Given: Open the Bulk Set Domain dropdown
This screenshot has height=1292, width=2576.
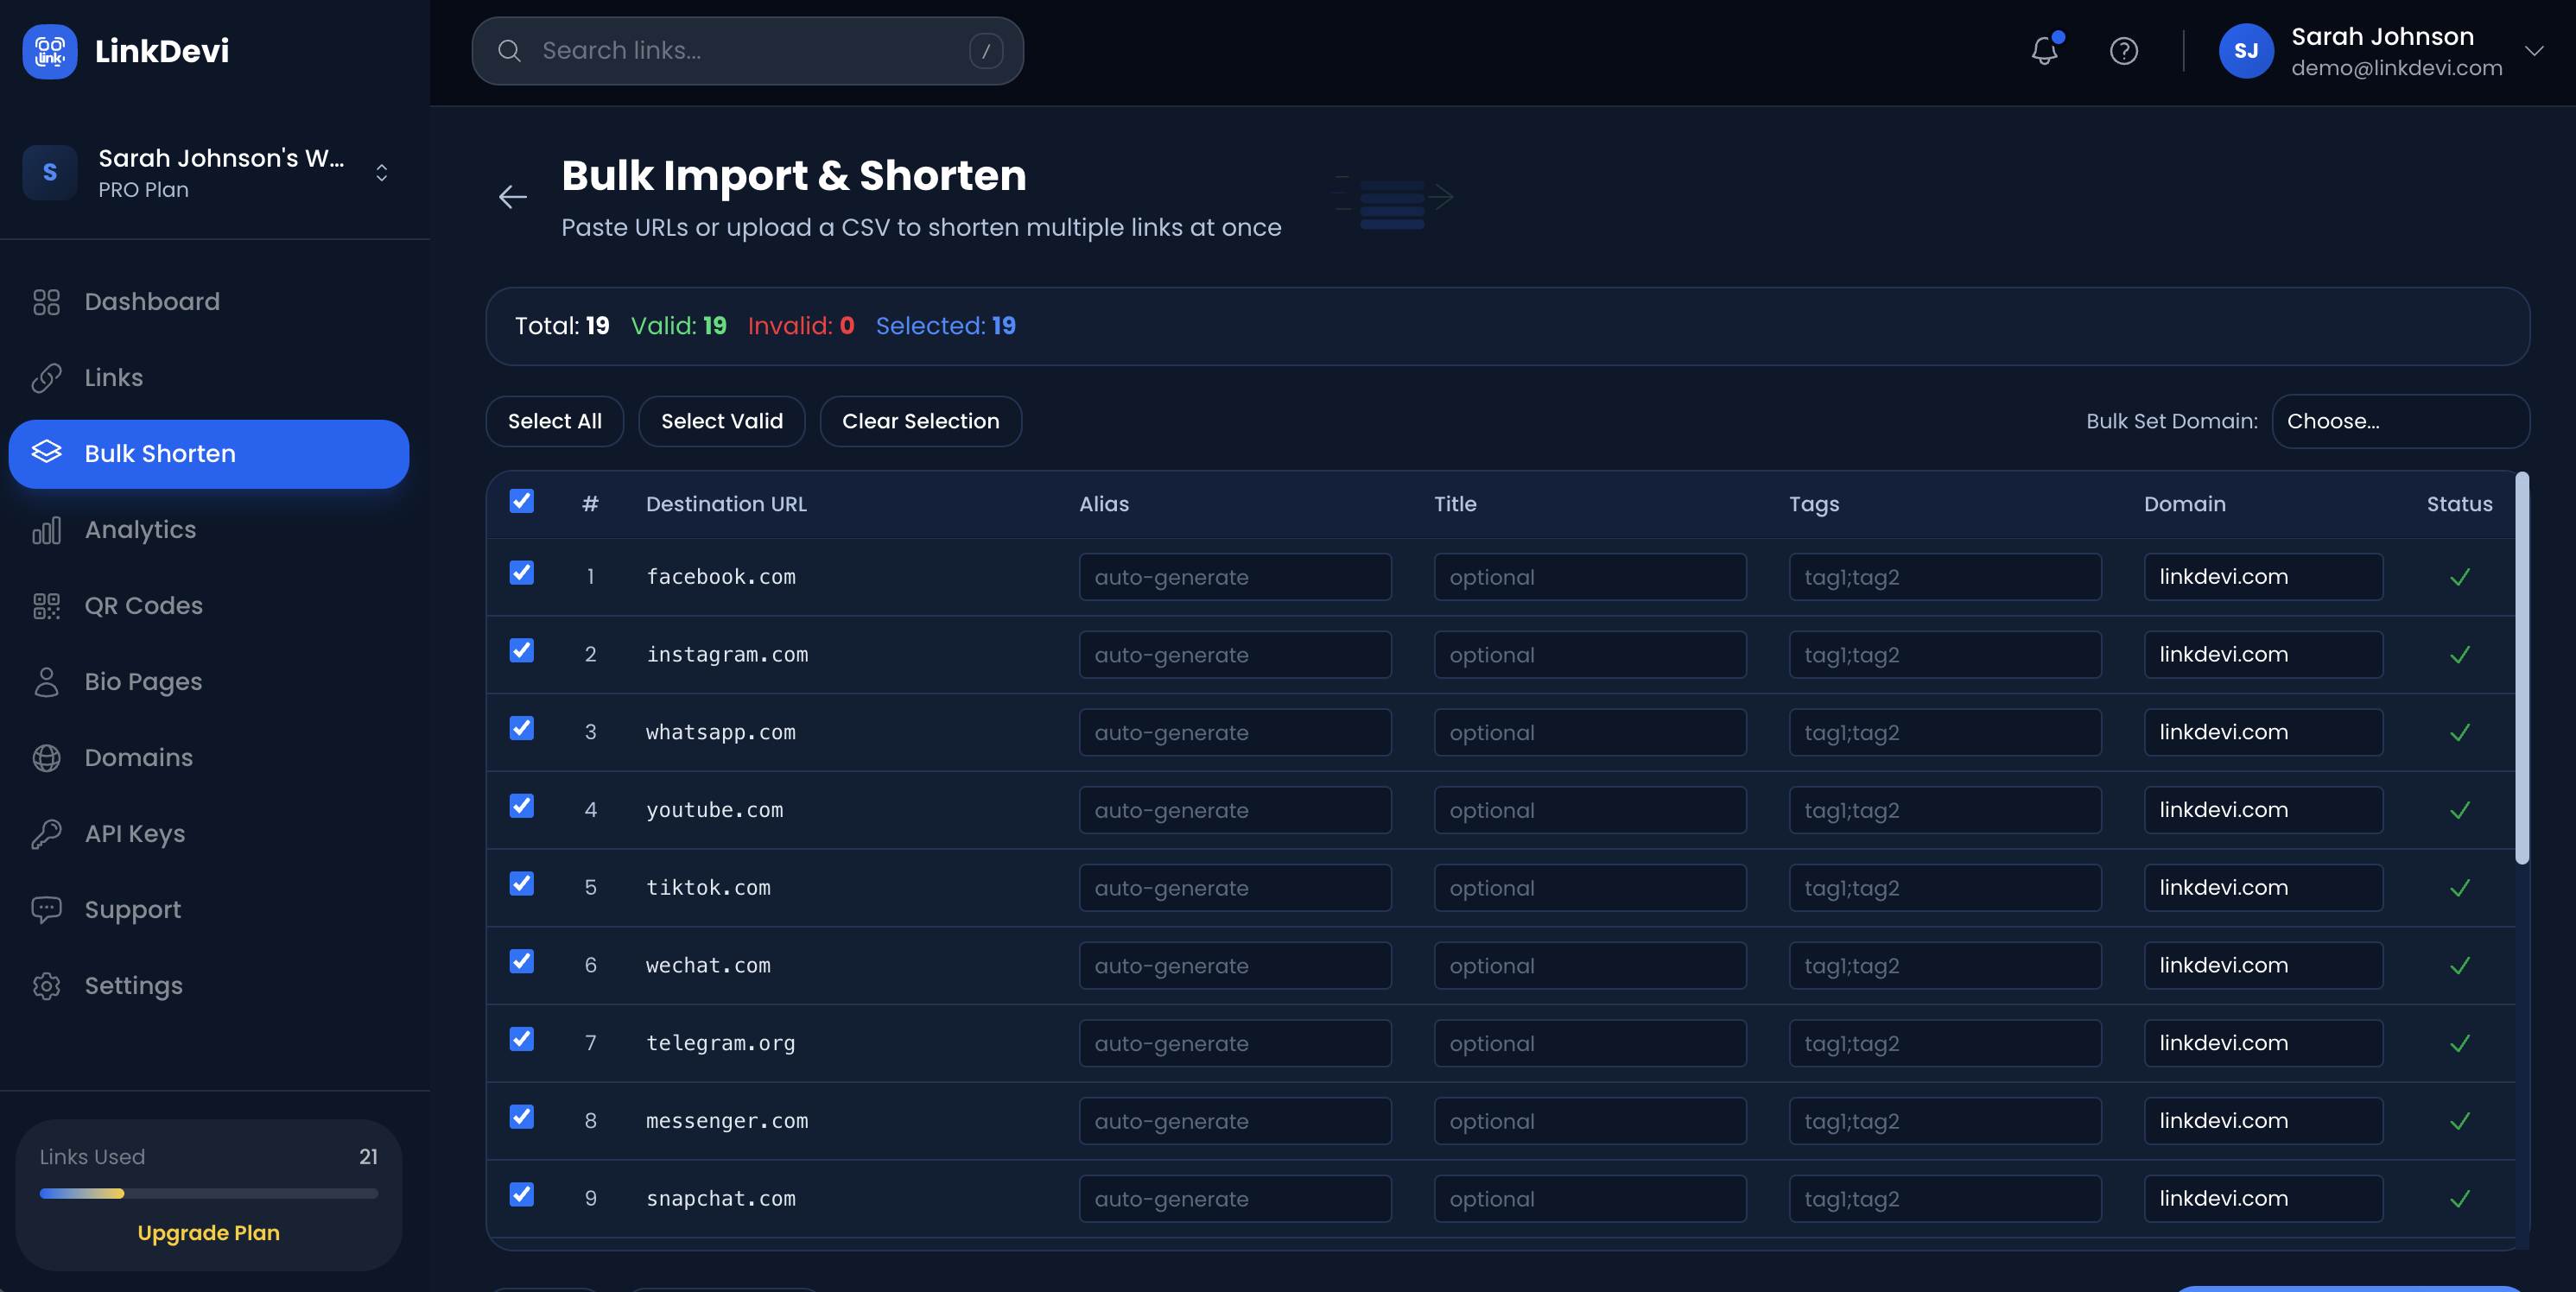Looking at the screenshot, I should pos(2400,421).
